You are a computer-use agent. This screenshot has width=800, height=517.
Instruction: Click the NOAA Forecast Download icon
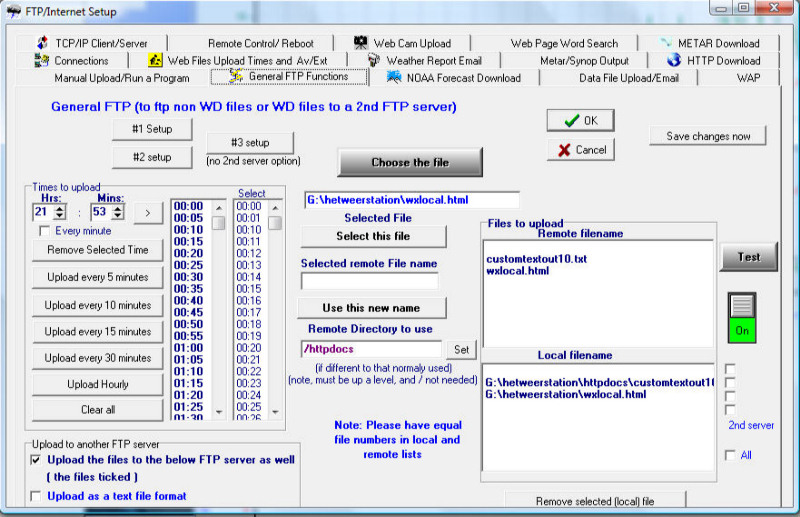[x=394, y=78]
